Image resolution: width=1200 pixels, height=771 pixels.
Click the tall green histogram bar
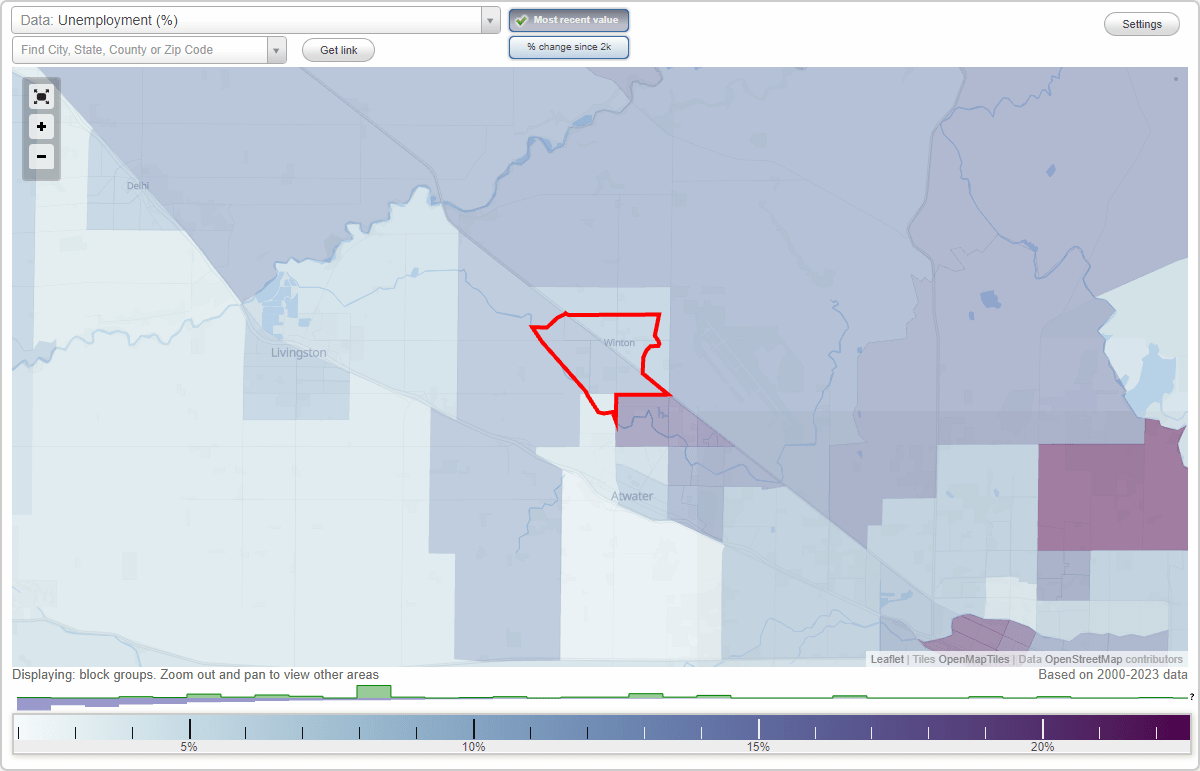pos(374,691)
